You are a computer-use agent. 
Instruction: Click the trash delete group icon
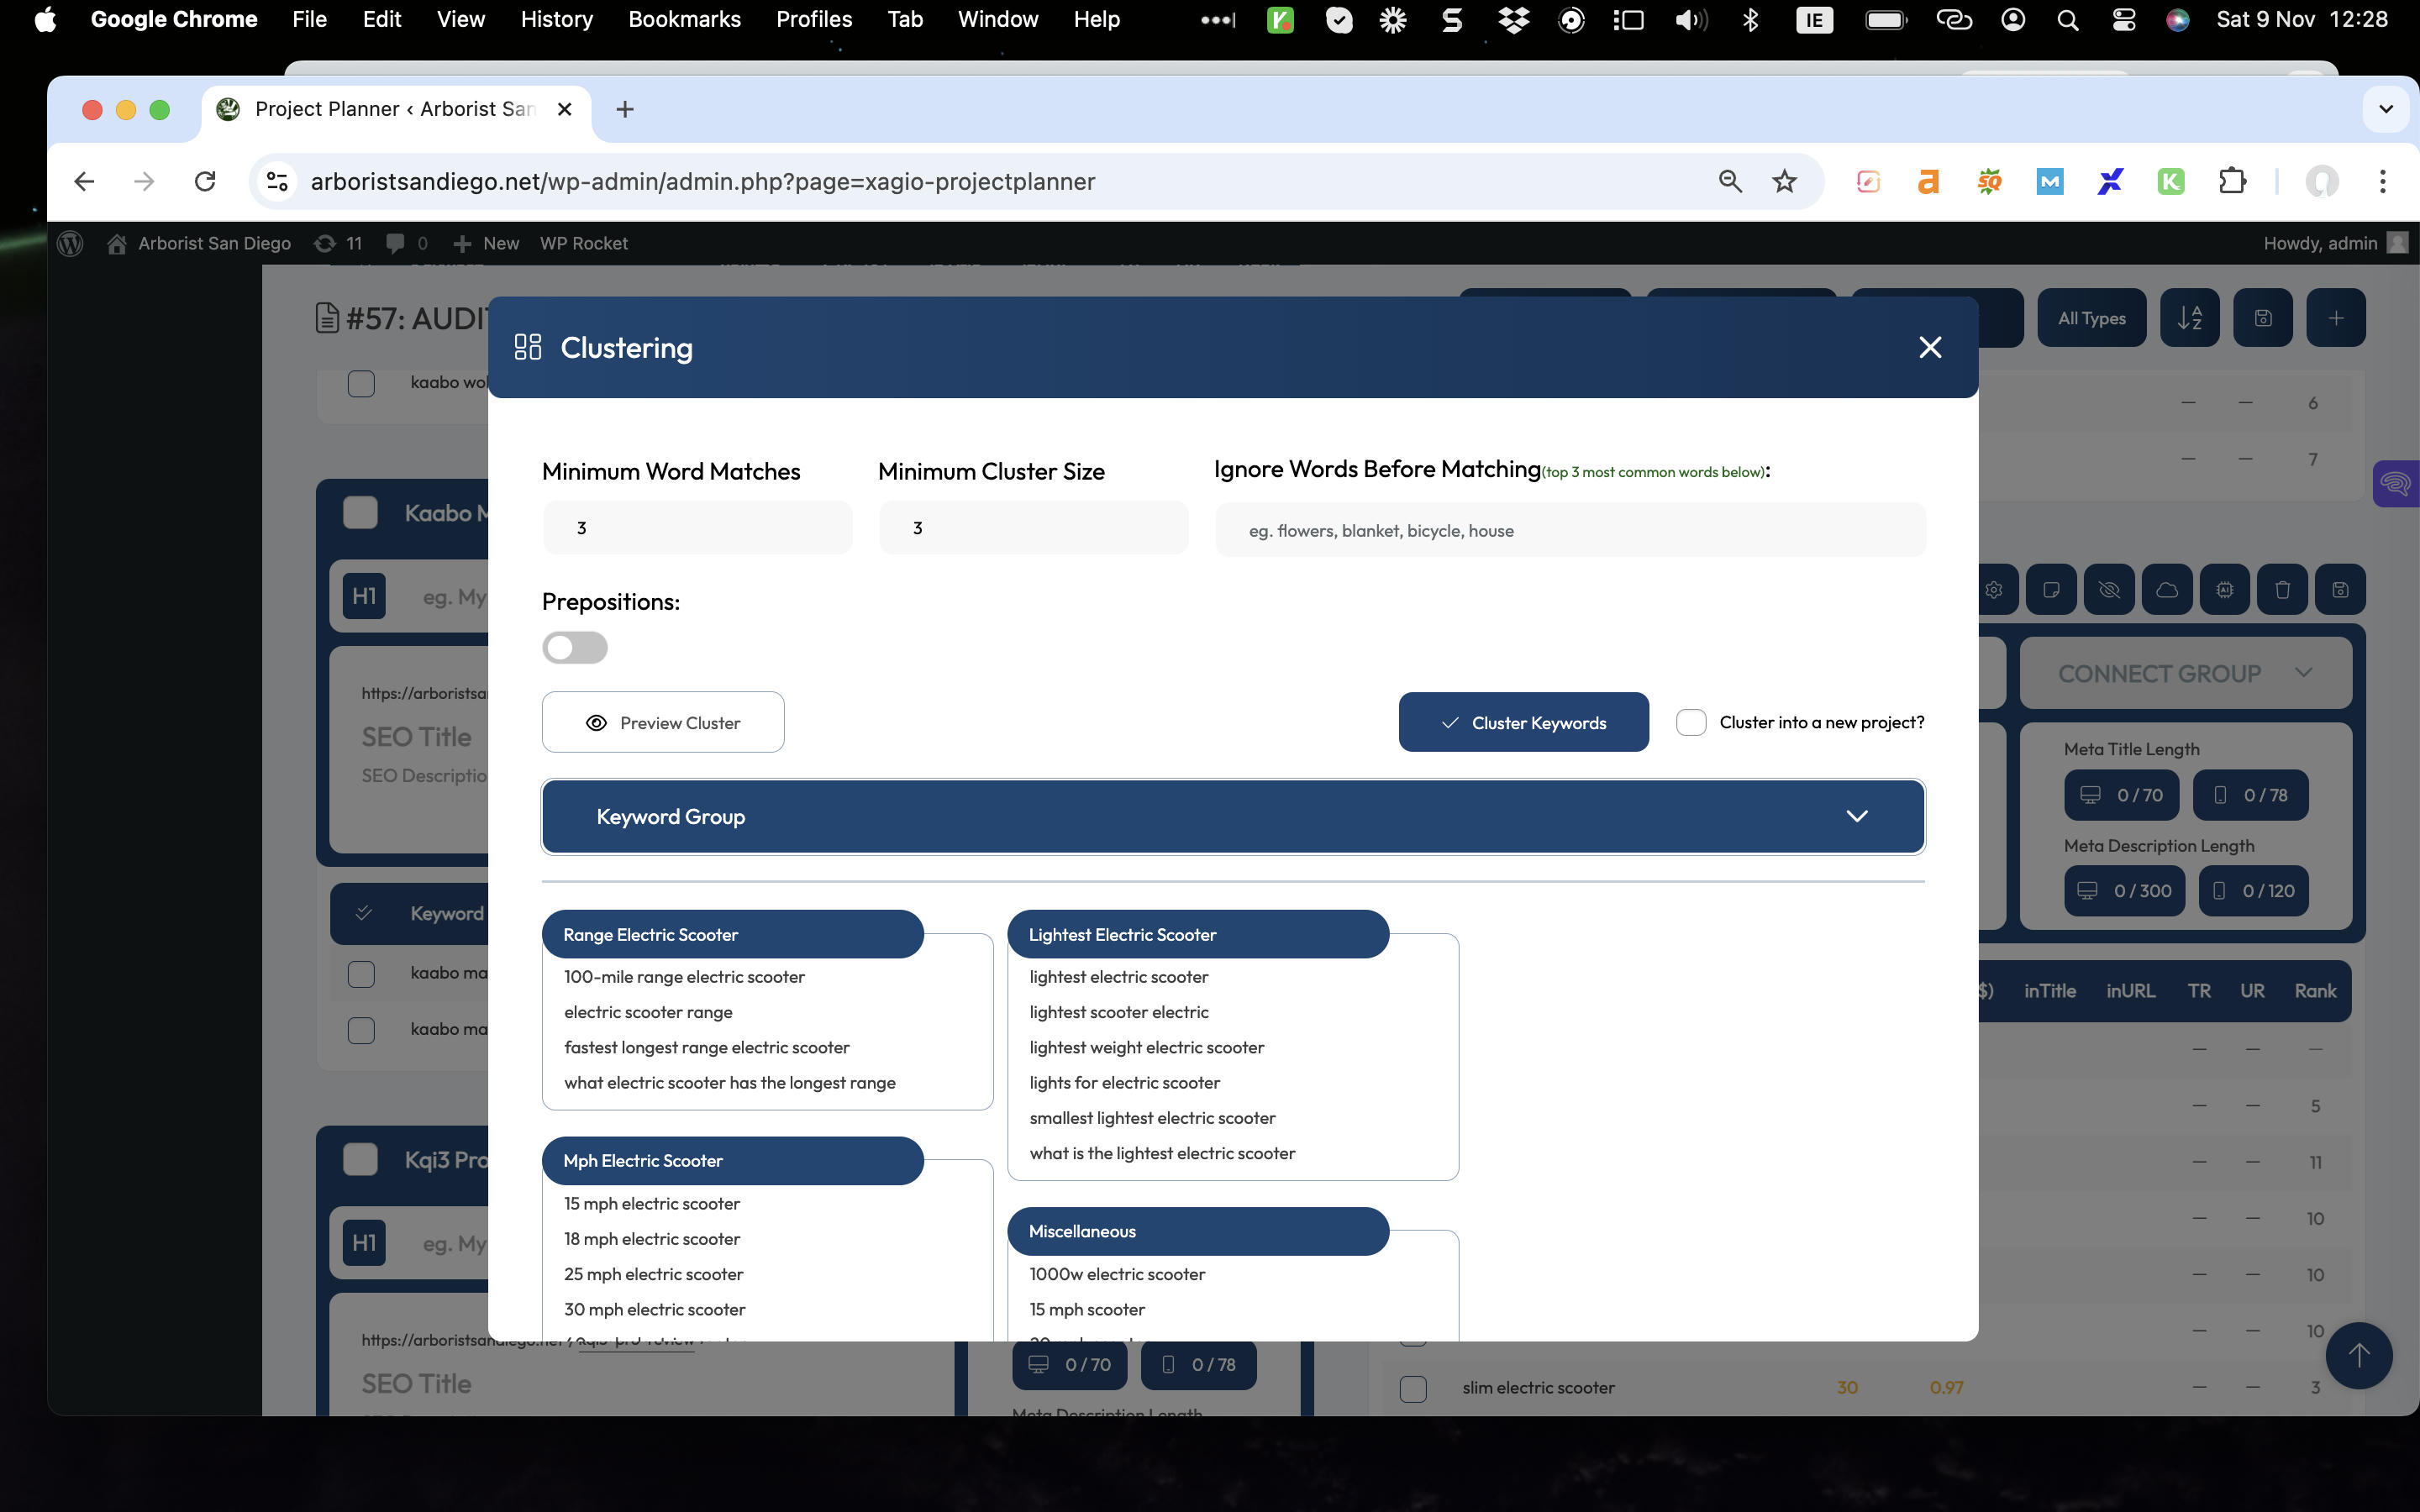pos(2282,589)
